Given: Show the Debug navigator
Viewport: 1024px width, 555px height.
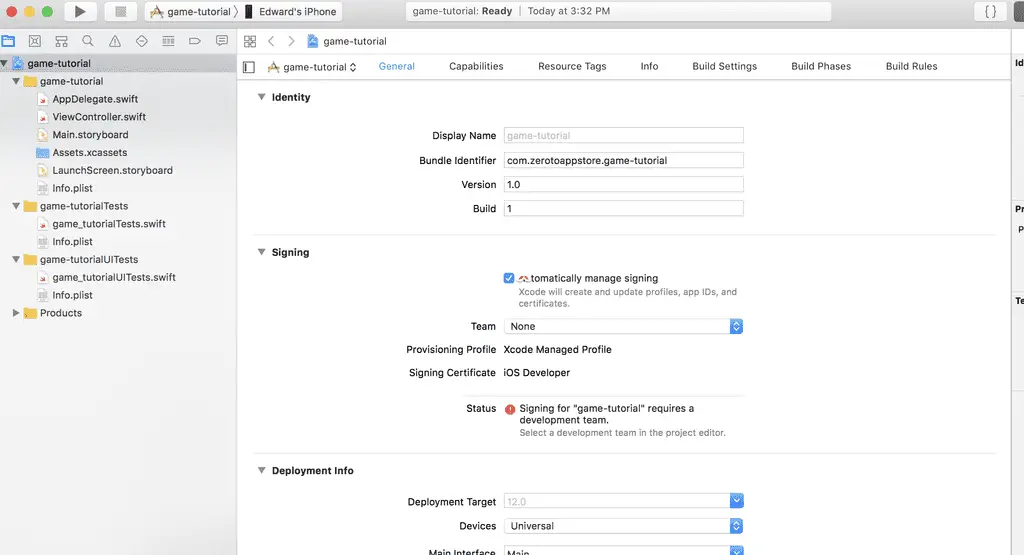Looking at the screenshot, I should 168,41.
